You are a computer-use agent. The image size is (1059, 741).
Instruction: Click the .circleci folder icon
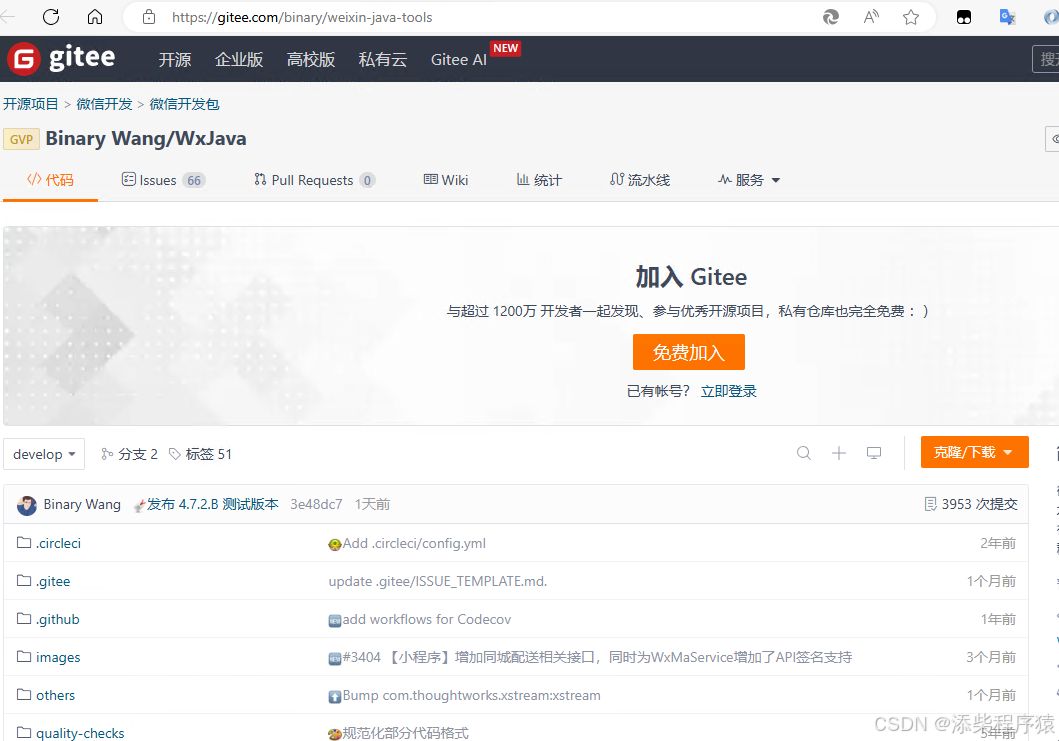point(24,542)
